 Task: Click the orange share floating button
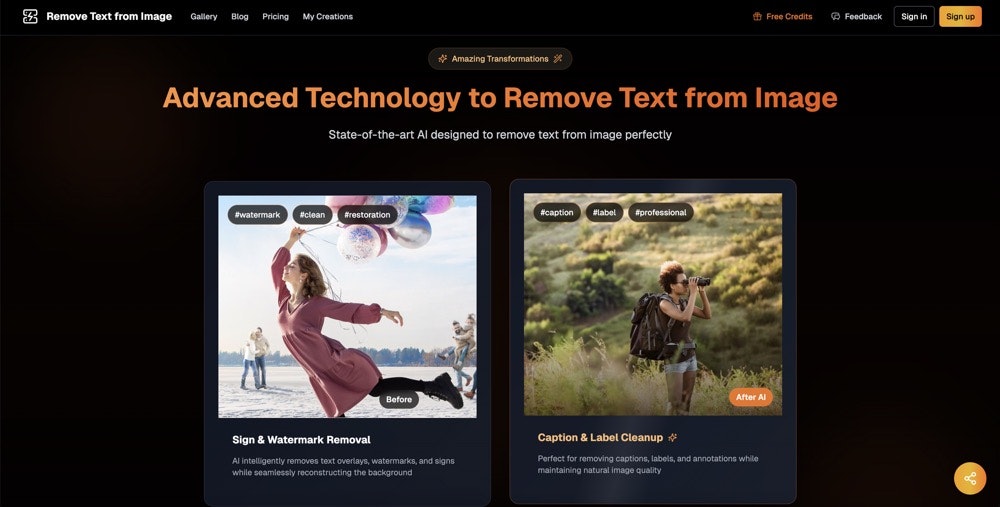click(970, 478)
